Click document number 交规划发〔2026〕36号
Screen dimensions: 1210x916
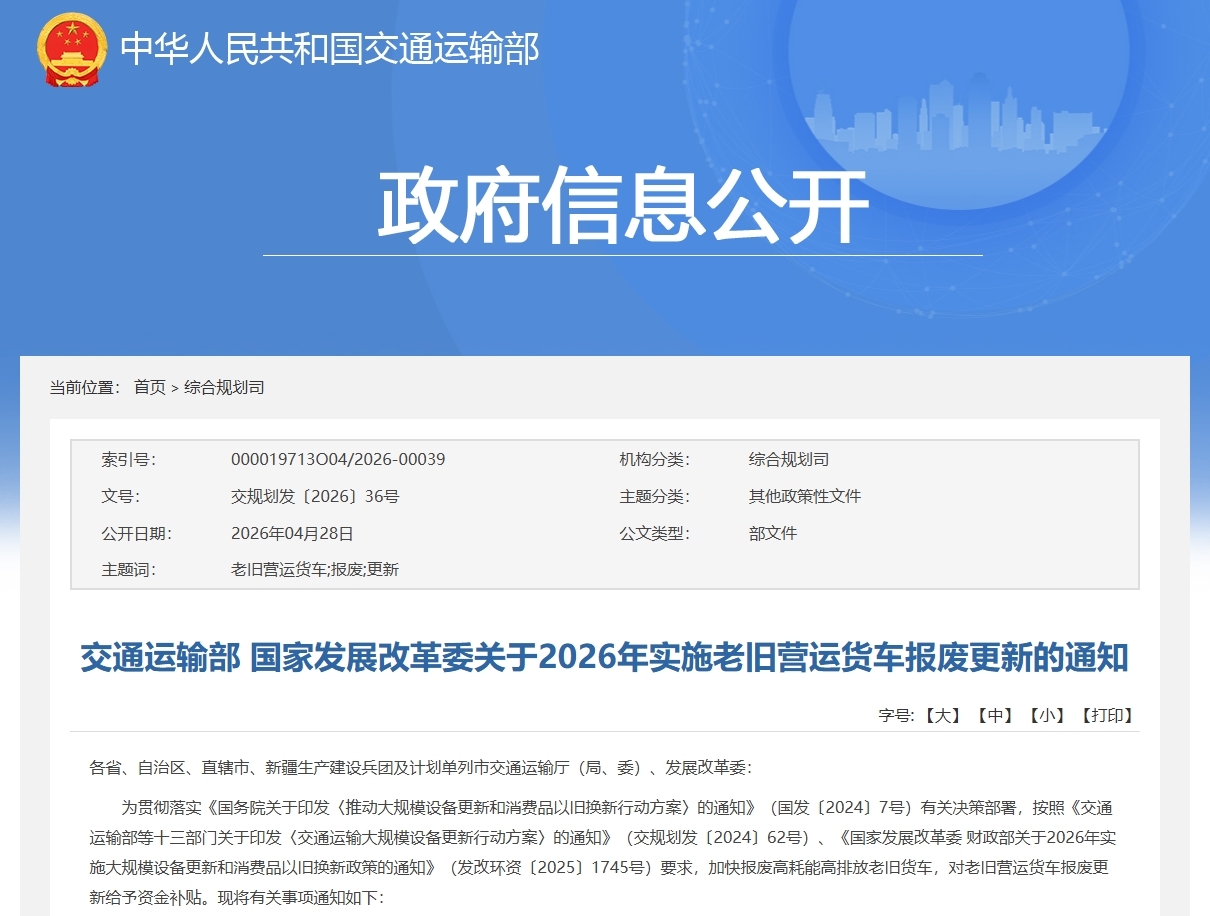click(x=315, y=497)
